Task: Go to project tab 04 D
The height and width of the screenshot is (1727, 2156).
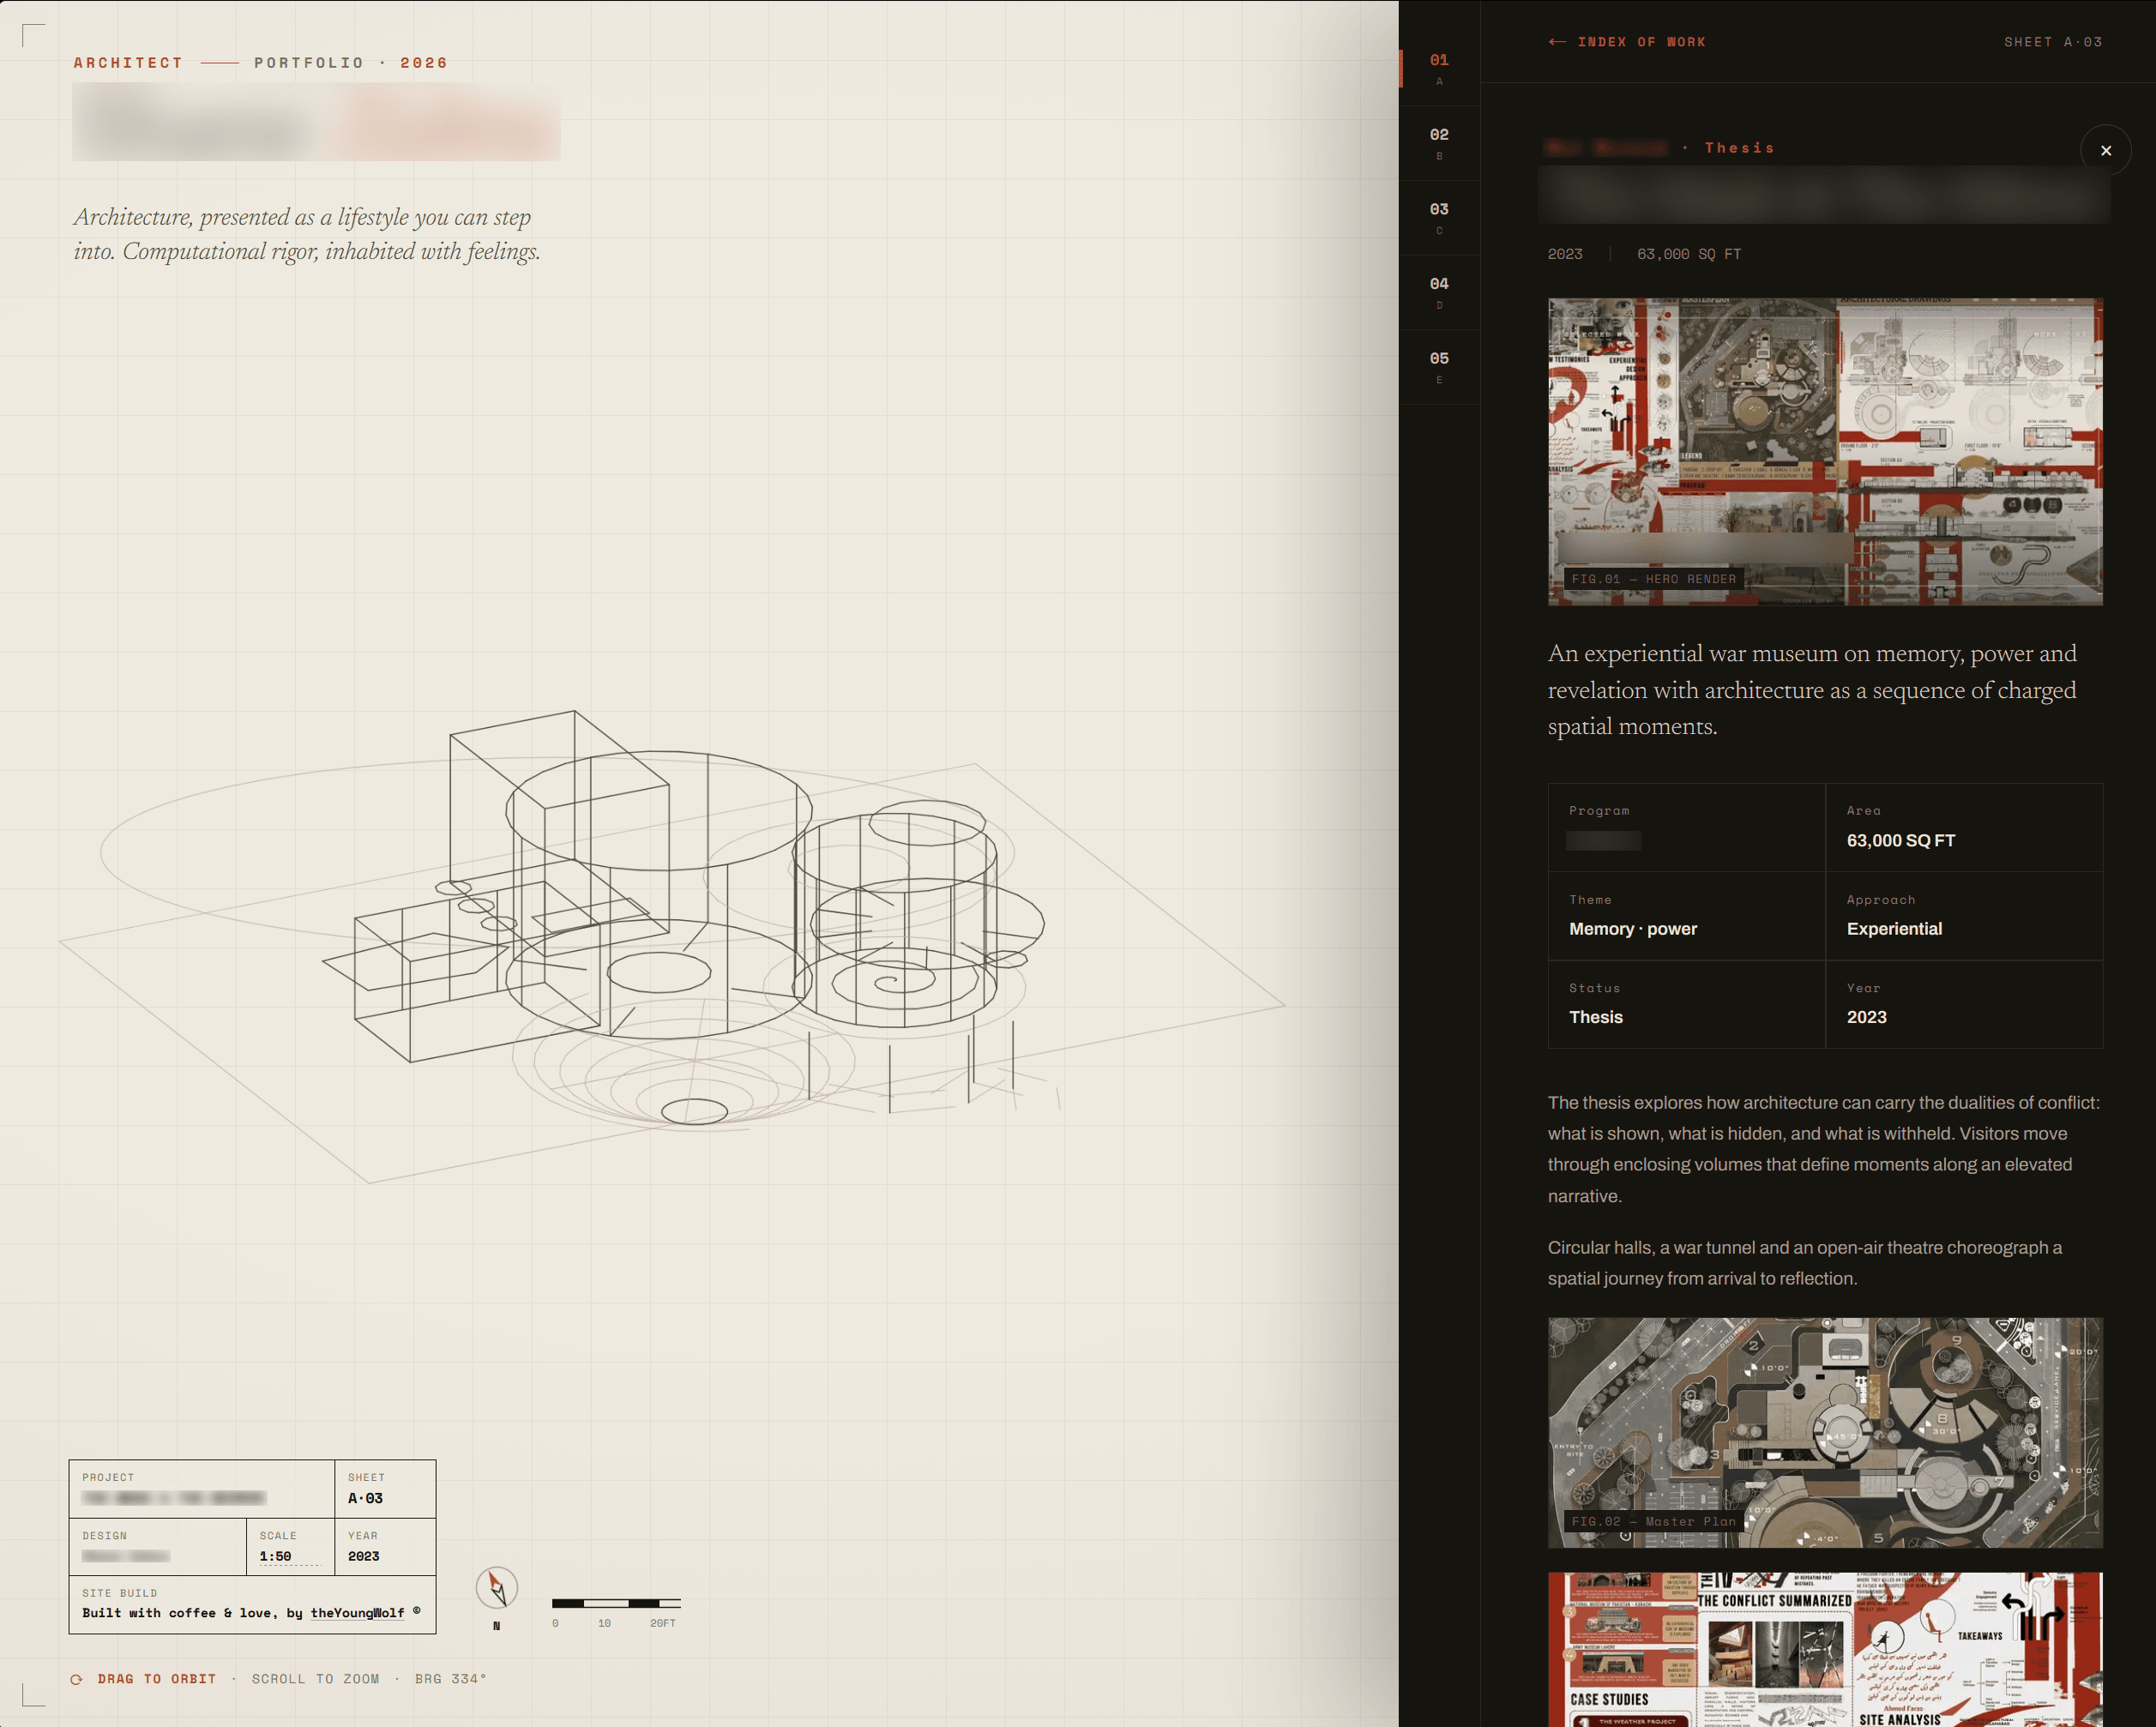Action: point(1439,293)
